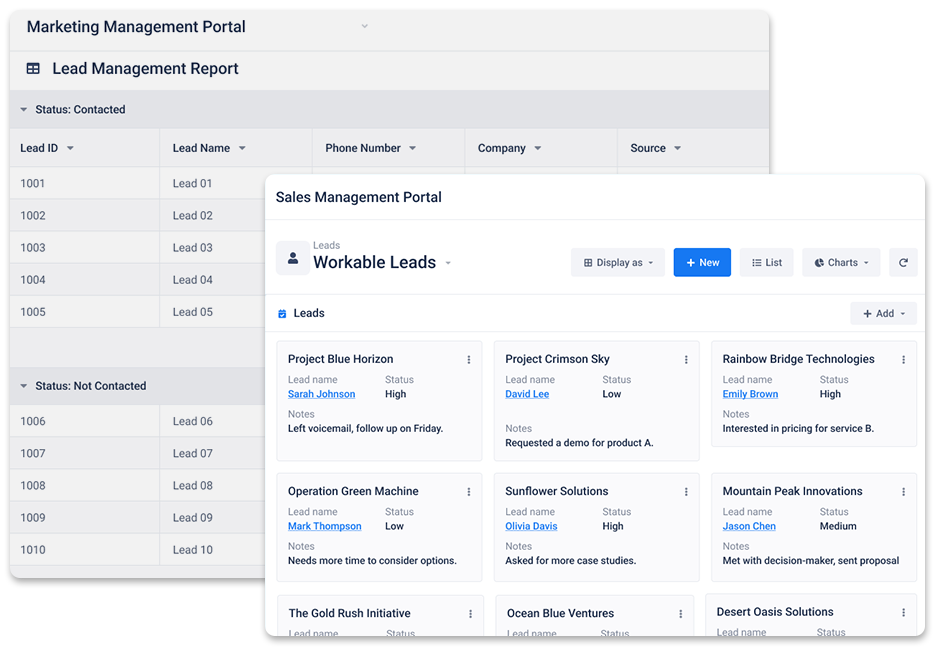The image size is (940, 651).
Task: Open options menu for Rainbow Bridge Technologies
Action: [x=903, y=360]
